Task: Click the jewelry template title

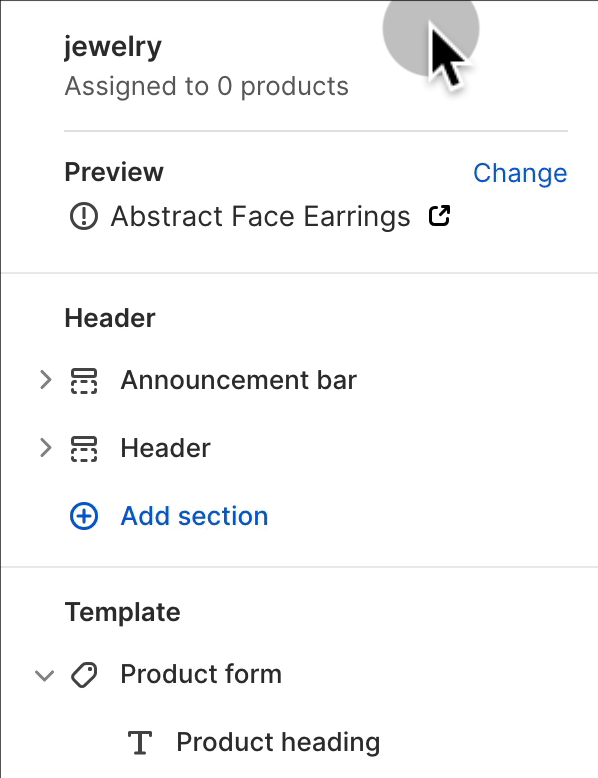Action: pyautogui.click(x=113, y=48)
